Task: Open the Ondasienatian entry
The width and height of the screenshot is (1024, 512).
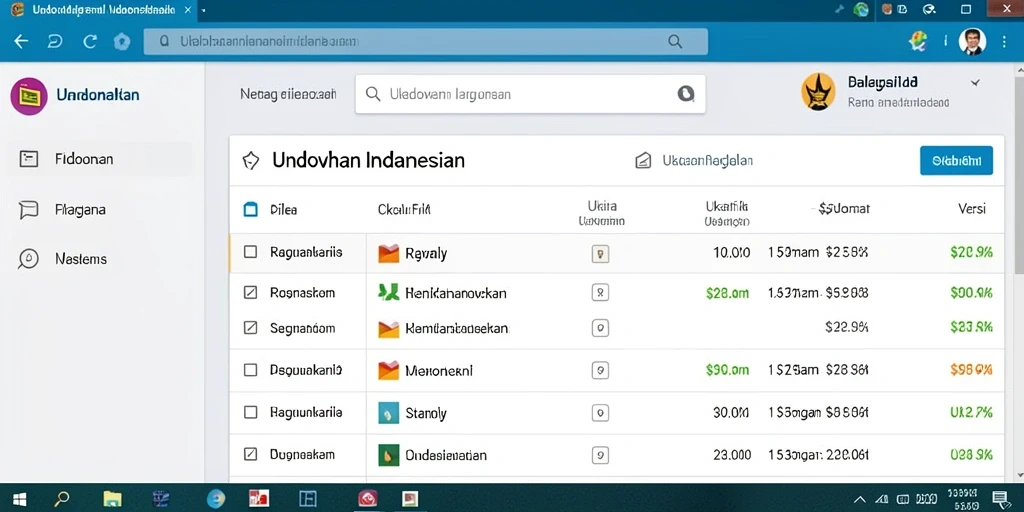Action: pyautogui.click(x=446, y=455)
